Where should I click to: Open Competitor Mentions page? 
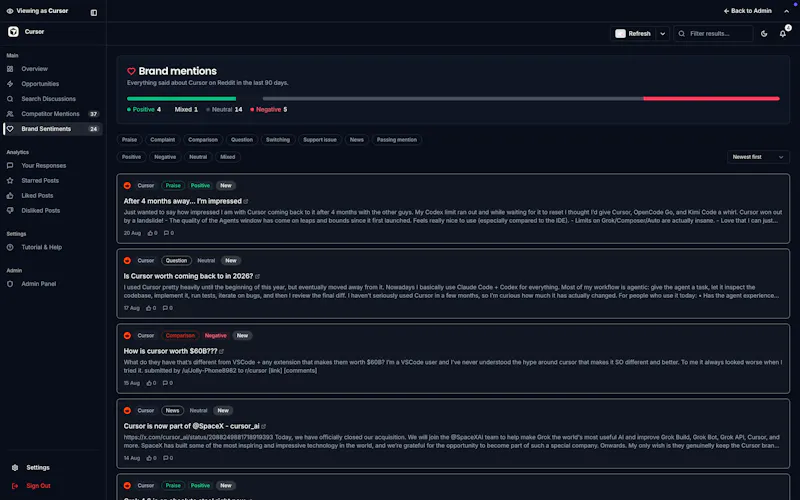[x=53, y=114]
